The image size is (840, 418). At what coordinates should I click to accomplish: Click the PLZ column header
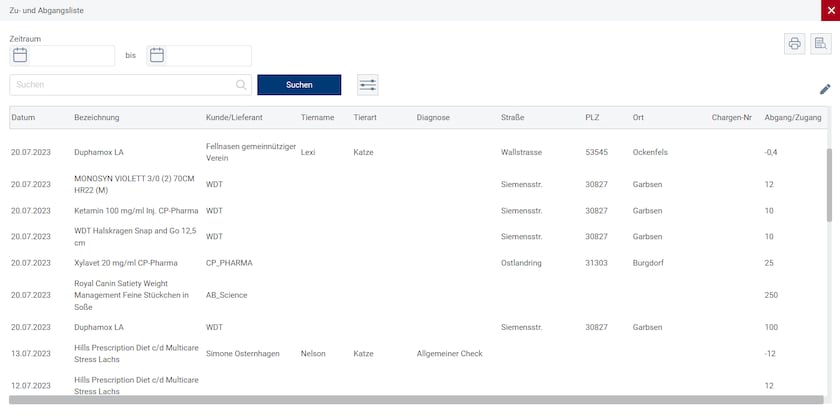point(592,117)
